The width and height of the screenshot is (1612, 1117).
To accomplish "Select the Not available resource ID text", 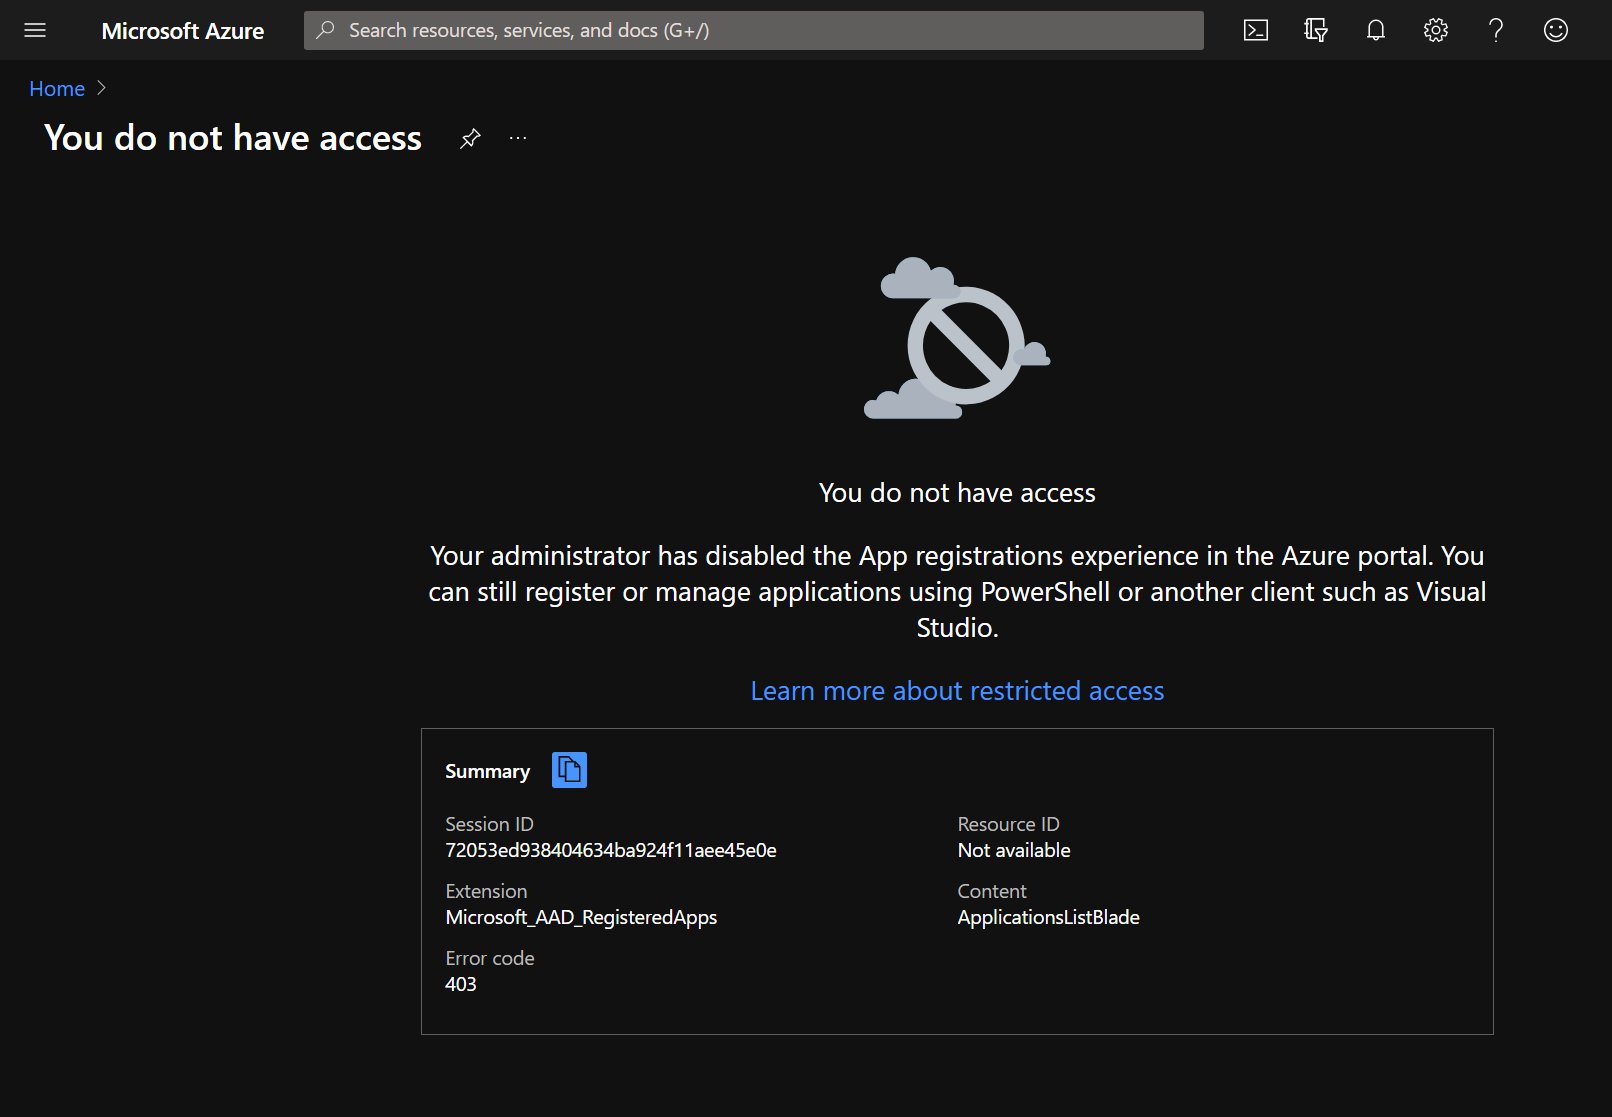I will (1014, 850).
